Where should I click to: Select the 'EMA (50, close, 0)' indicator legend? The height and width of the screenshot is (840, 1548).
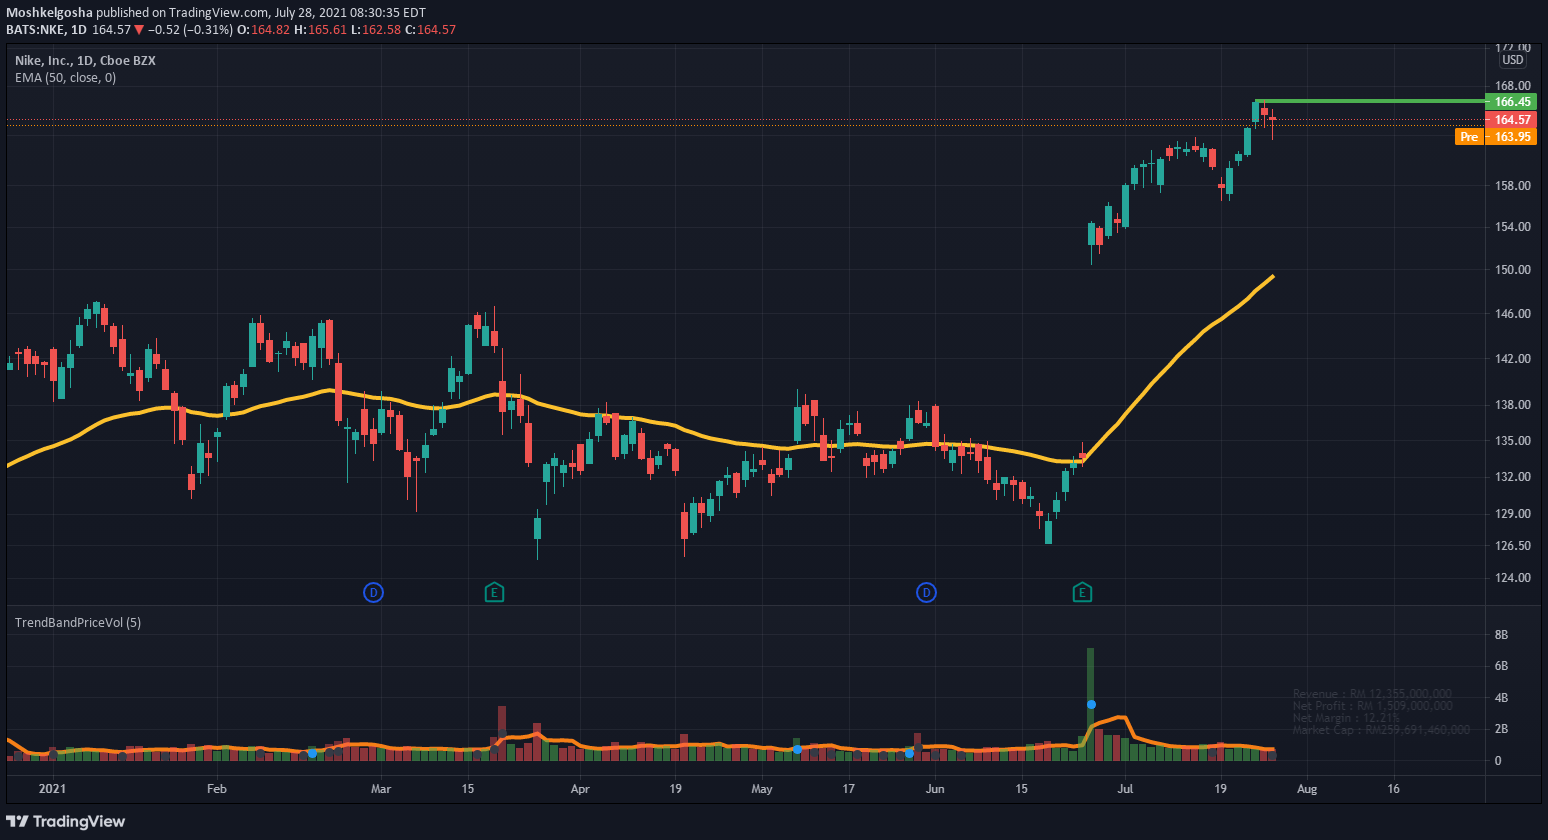tap(65, 78)
